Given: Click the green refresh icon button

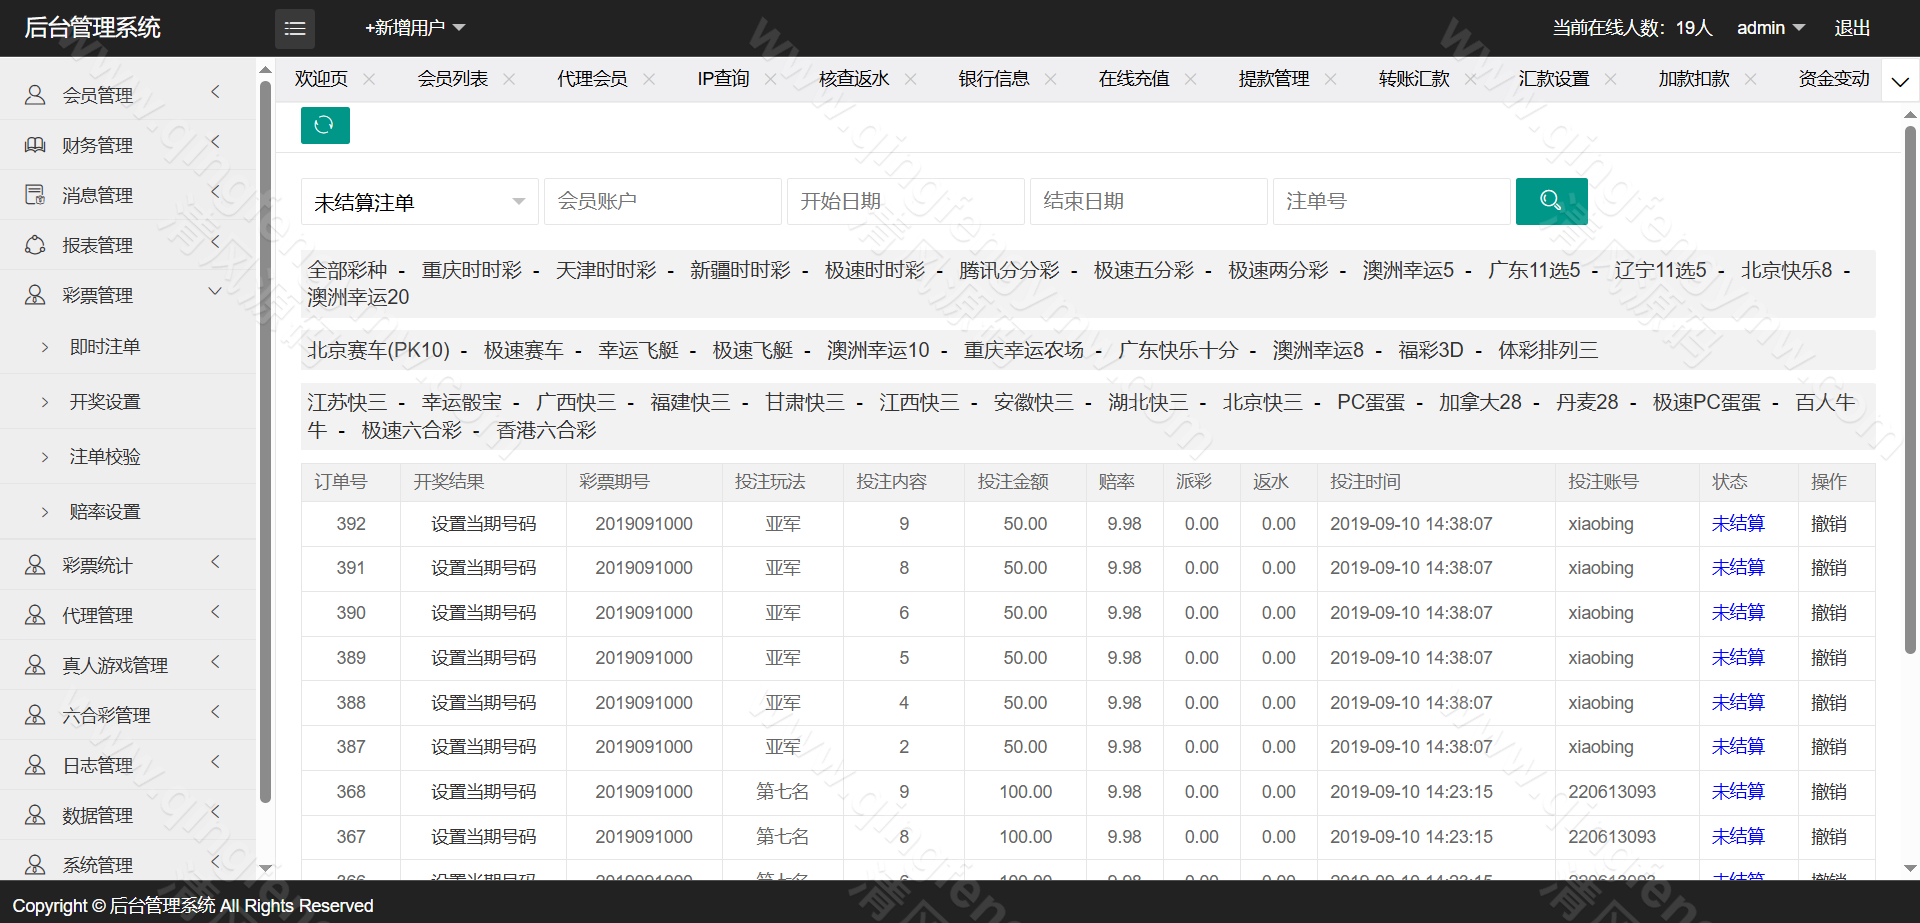Looking at the screenshot, I should click(325, 125).
